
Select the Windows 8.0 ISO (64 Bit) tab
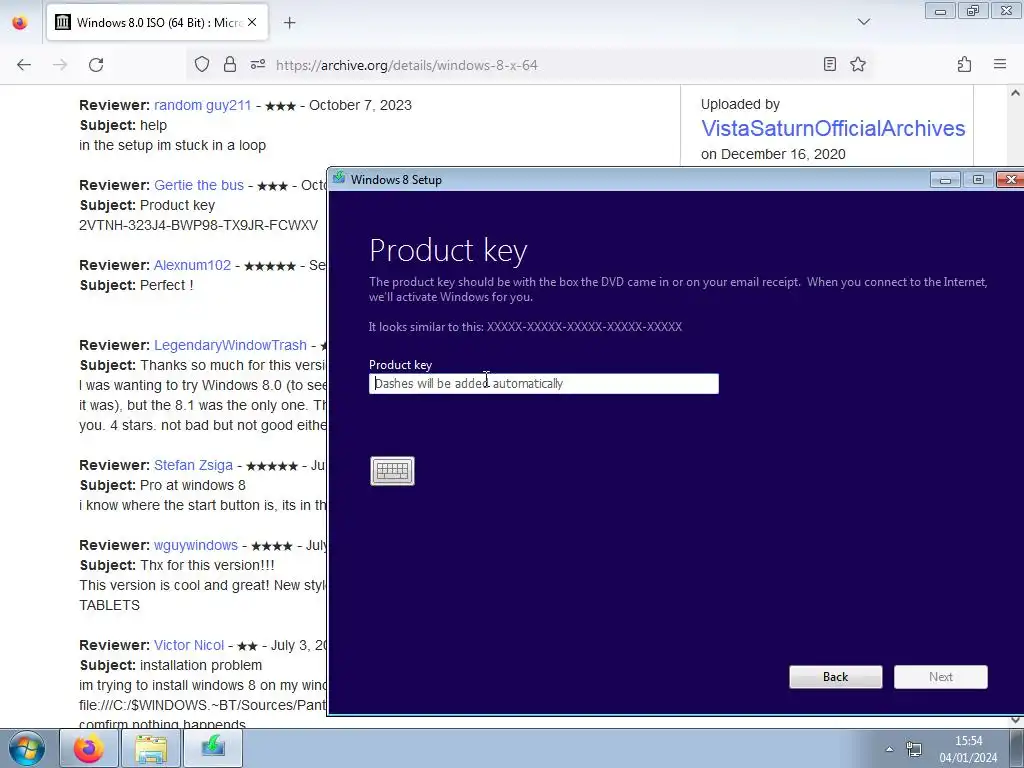pyautogui.click(x=155, y=22)
